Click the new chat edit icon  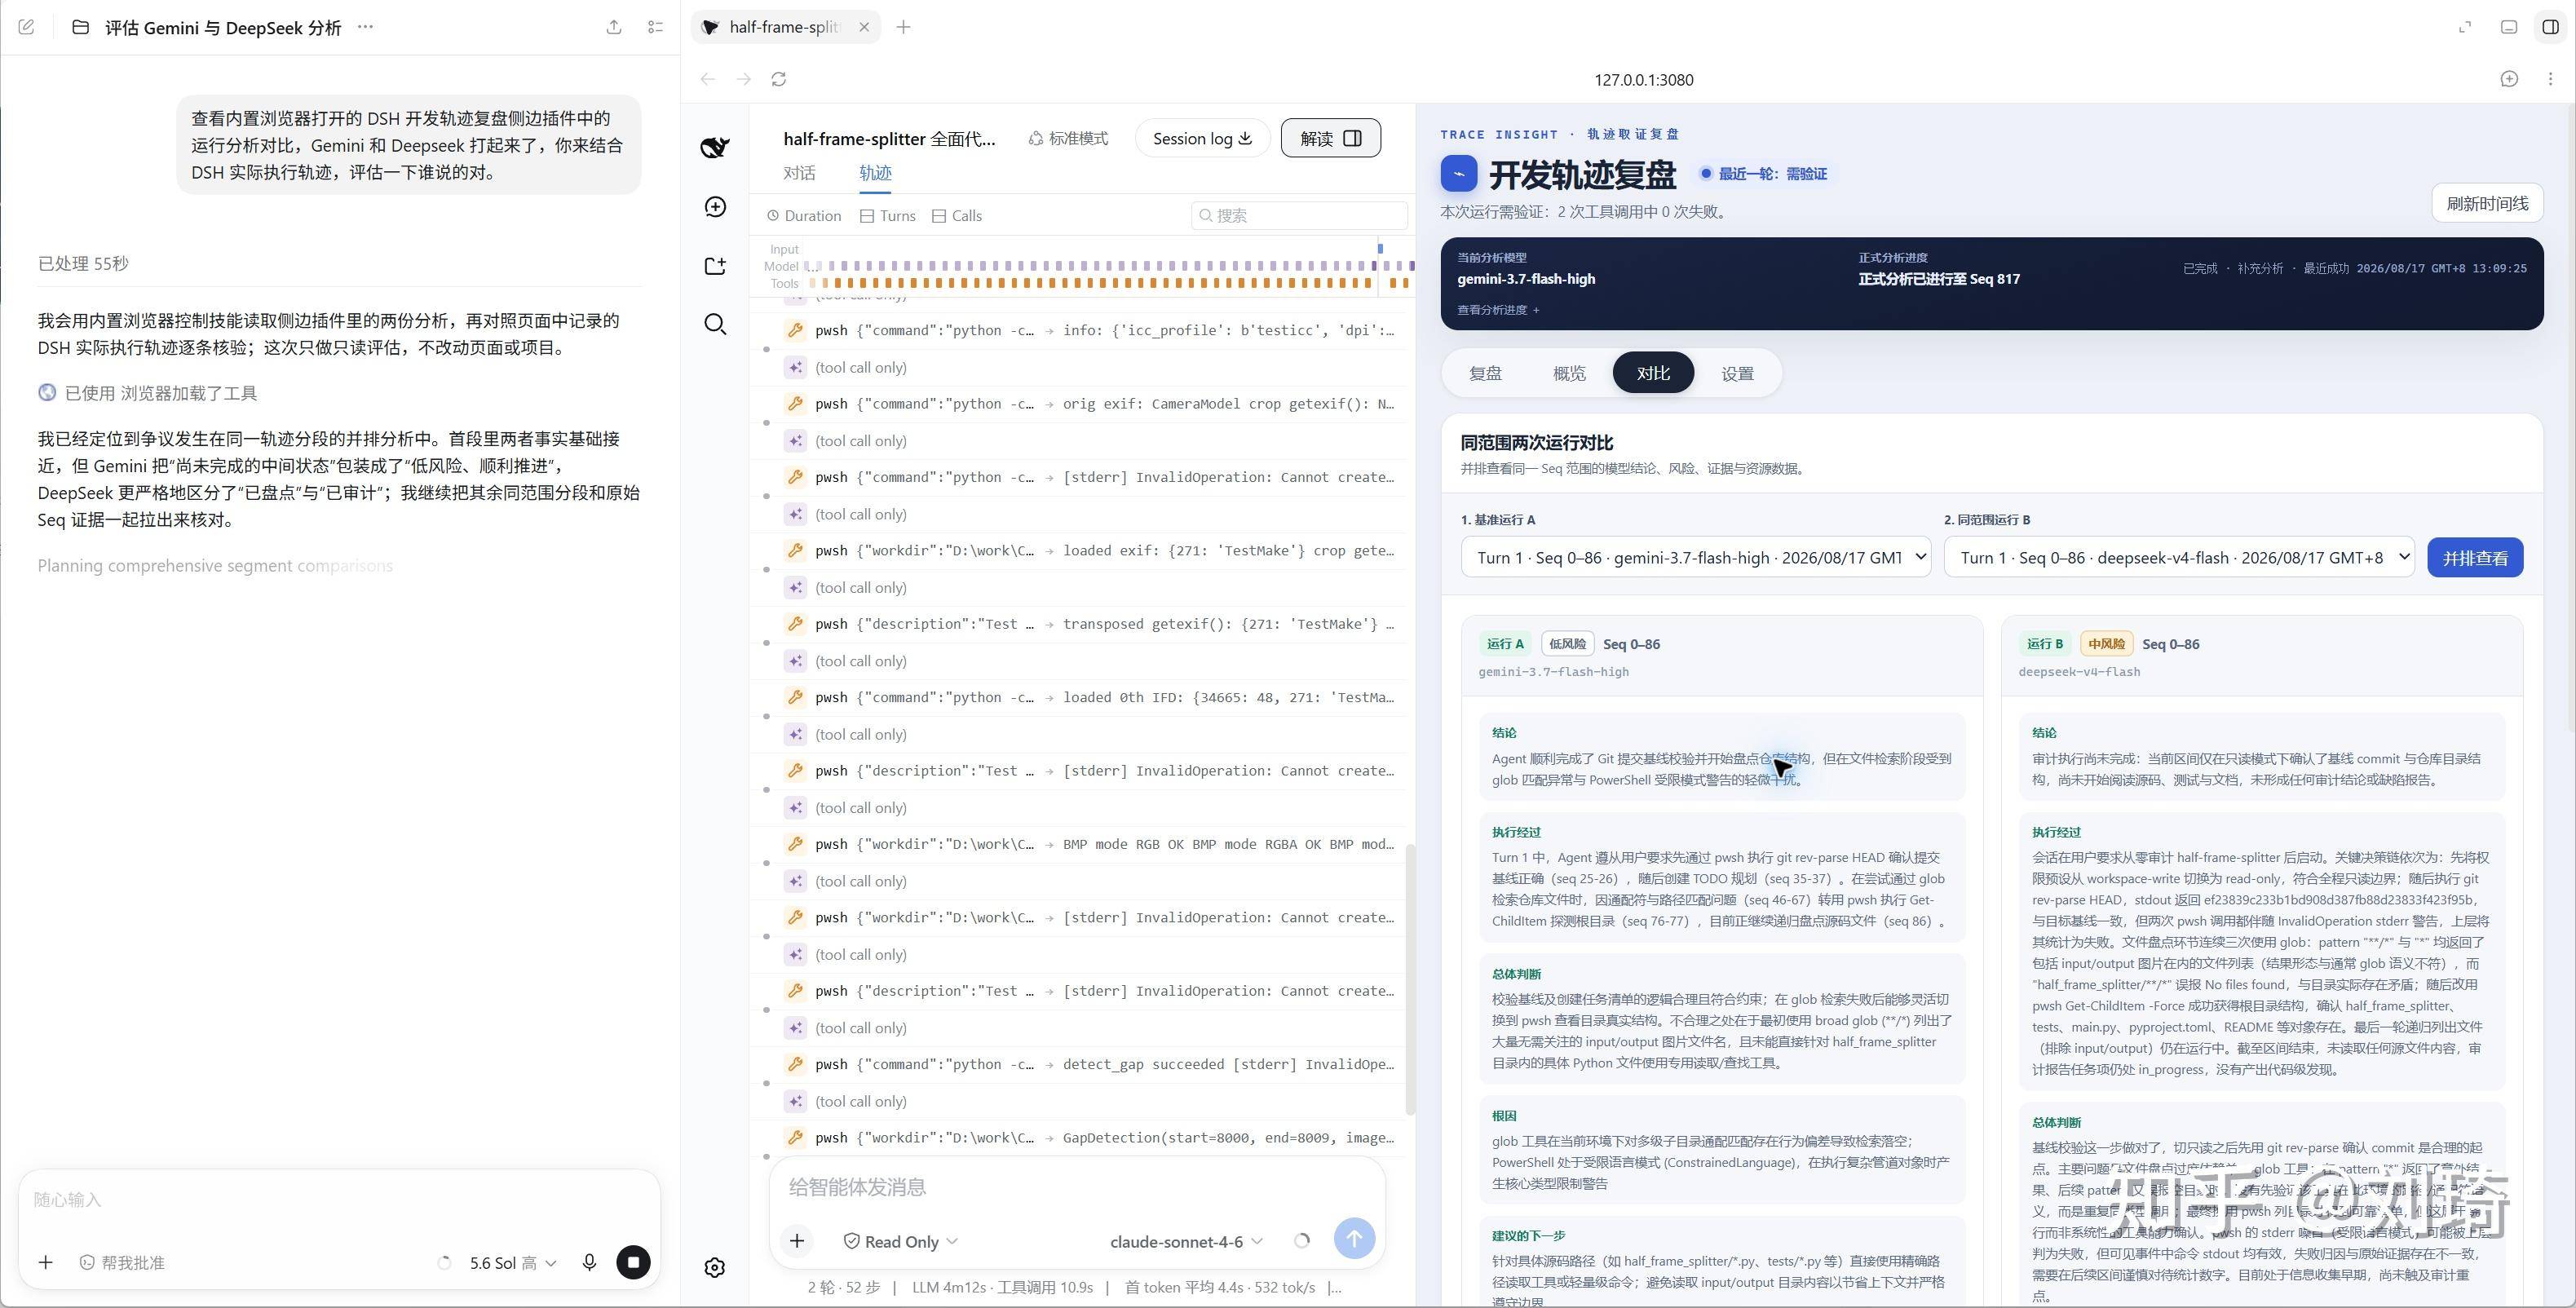pyautogui.click(x=27, y=27)
